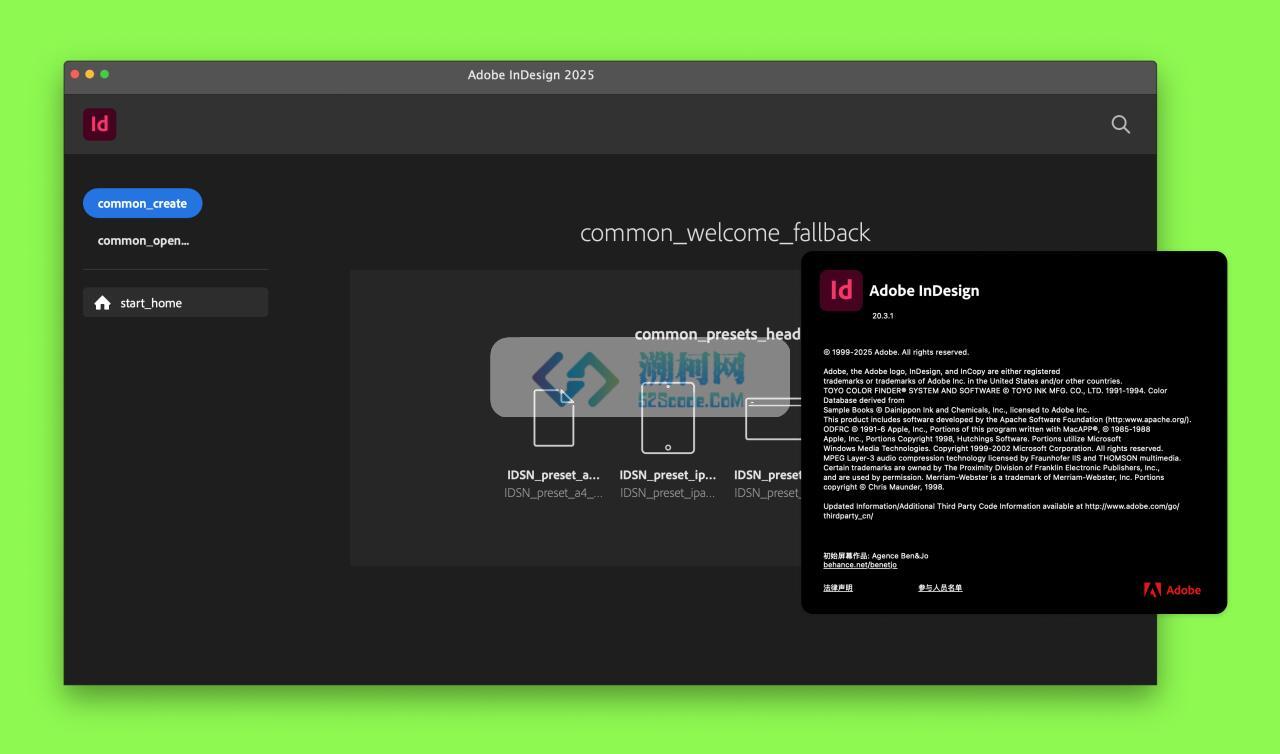Click the Adobe InDesign 2025 window title
1280x754 pixels.
click(x=531, y=75)
